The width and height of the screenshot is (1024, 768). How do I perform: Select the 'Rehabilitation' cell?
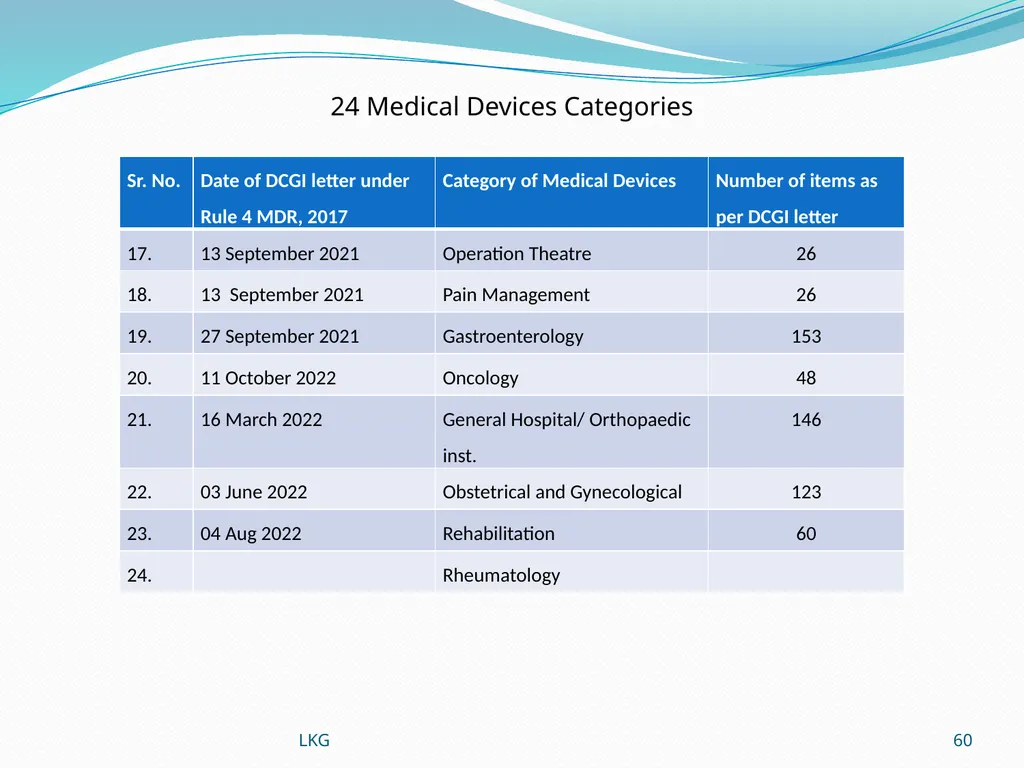click(571, 531)
